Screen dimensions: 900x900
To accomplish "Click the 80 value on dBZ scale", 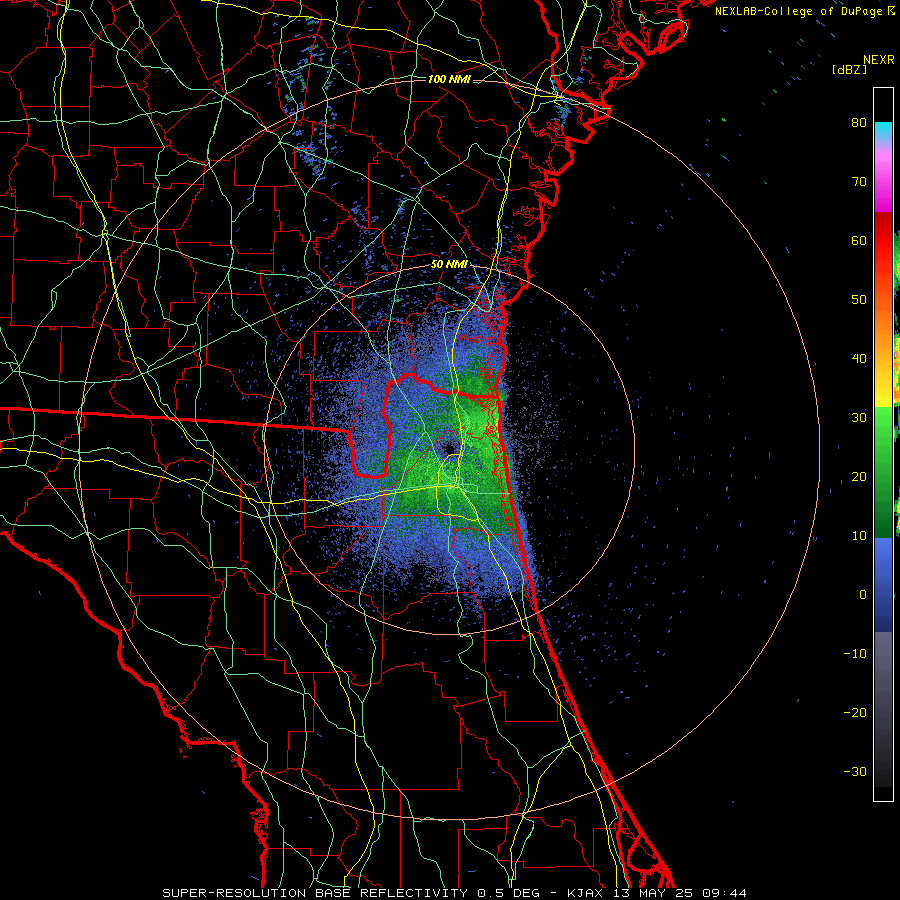I will pyautogui.click(x=859, y=123).
